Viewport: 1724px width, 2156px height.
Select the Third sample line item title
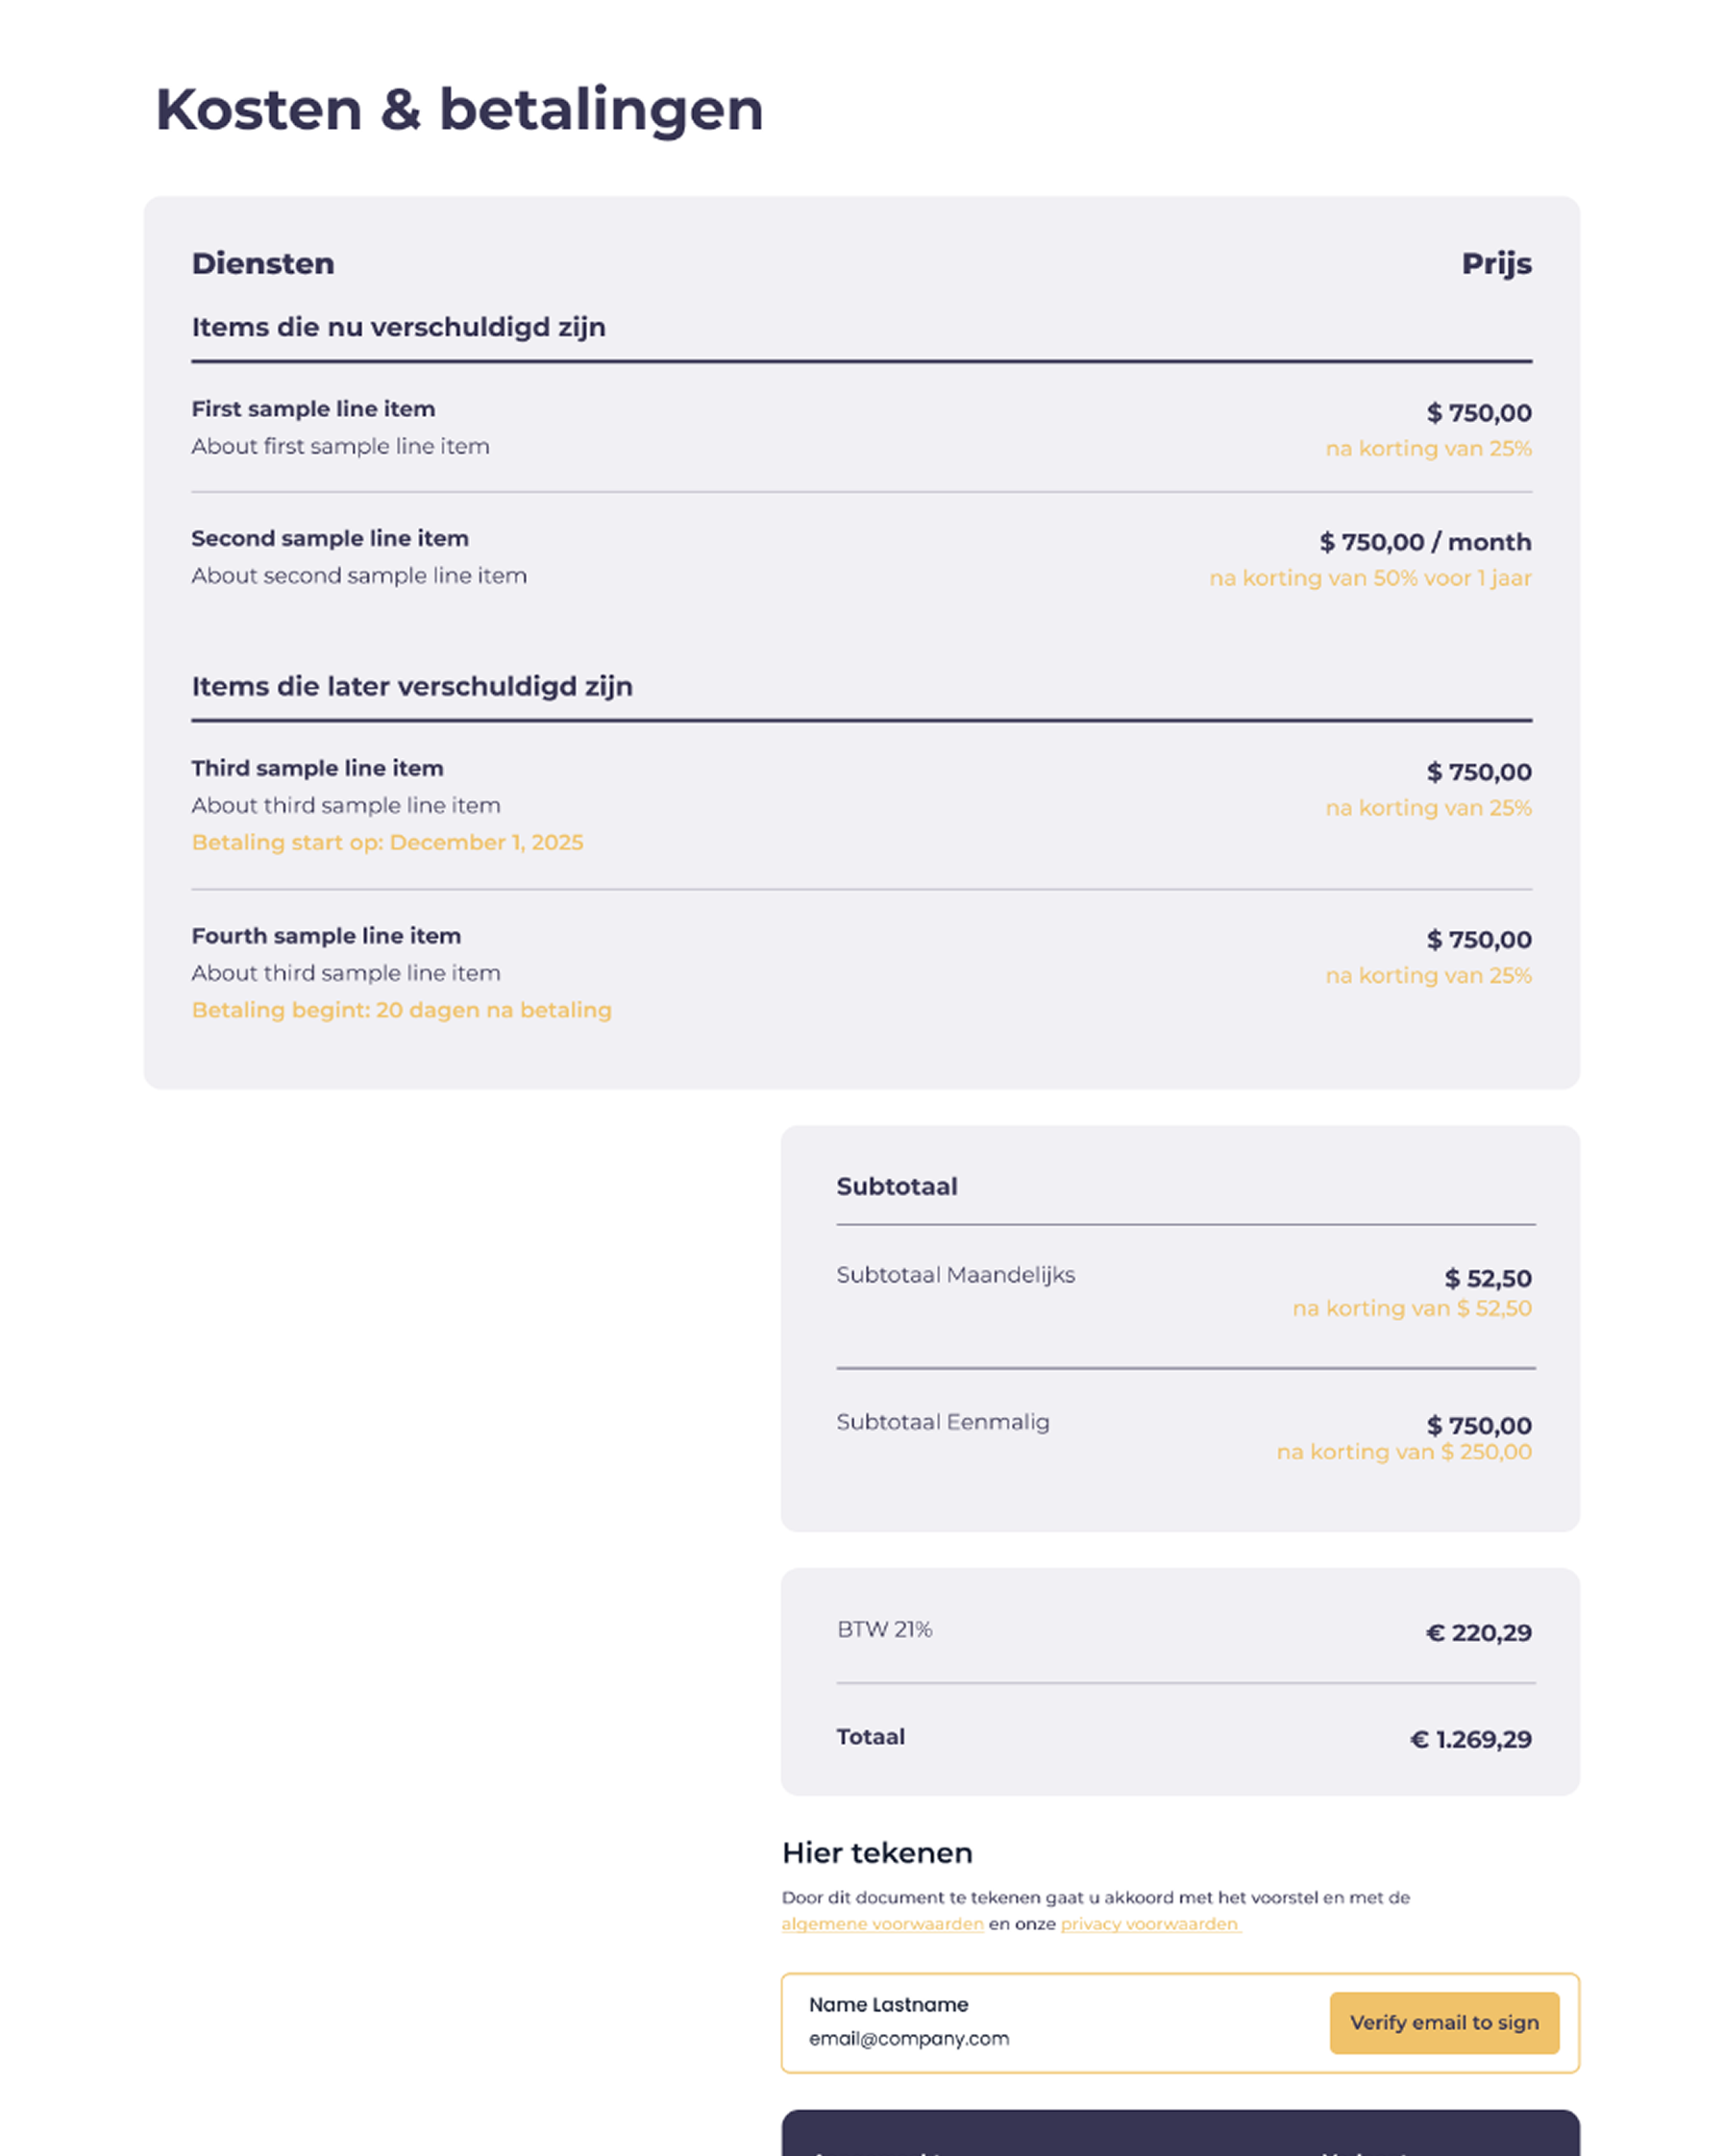[317, 768]
